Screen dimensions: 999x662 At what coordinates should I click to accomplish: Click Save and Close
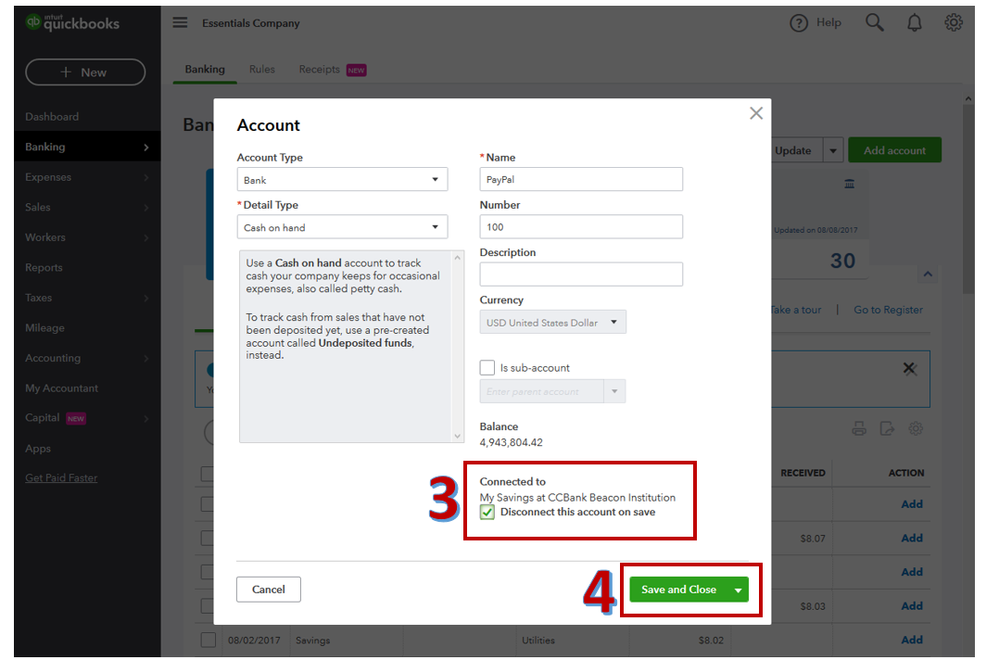point(679,590)
